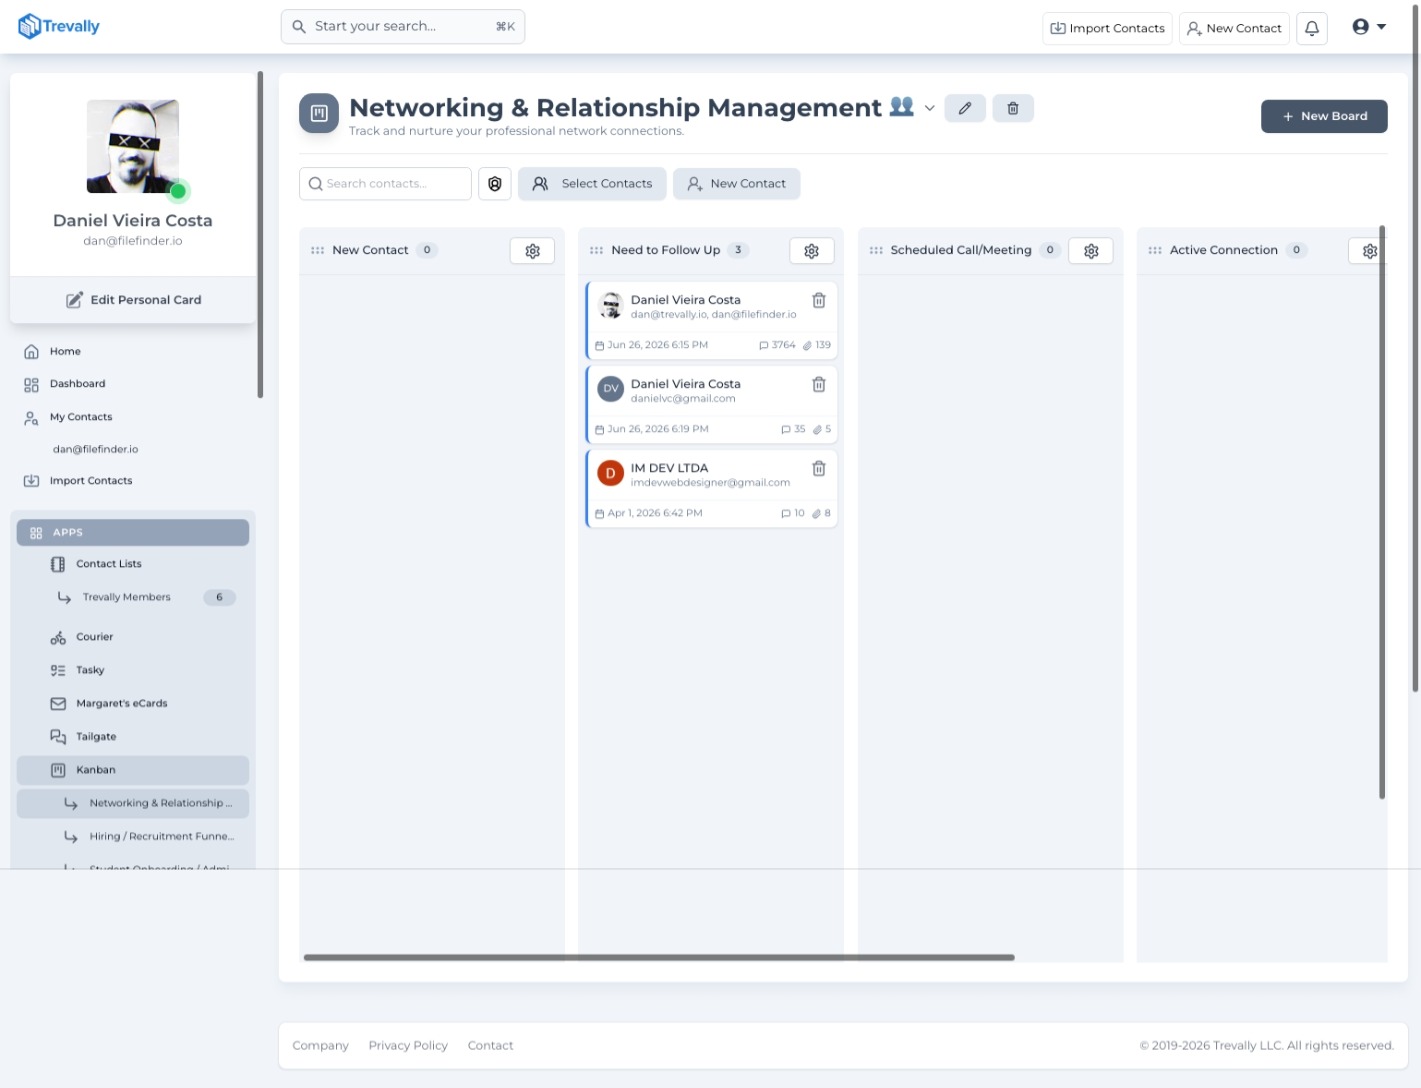Click the board vertical scrollbar
Screen dimensions: 1421x1088
pos(1382,512)
